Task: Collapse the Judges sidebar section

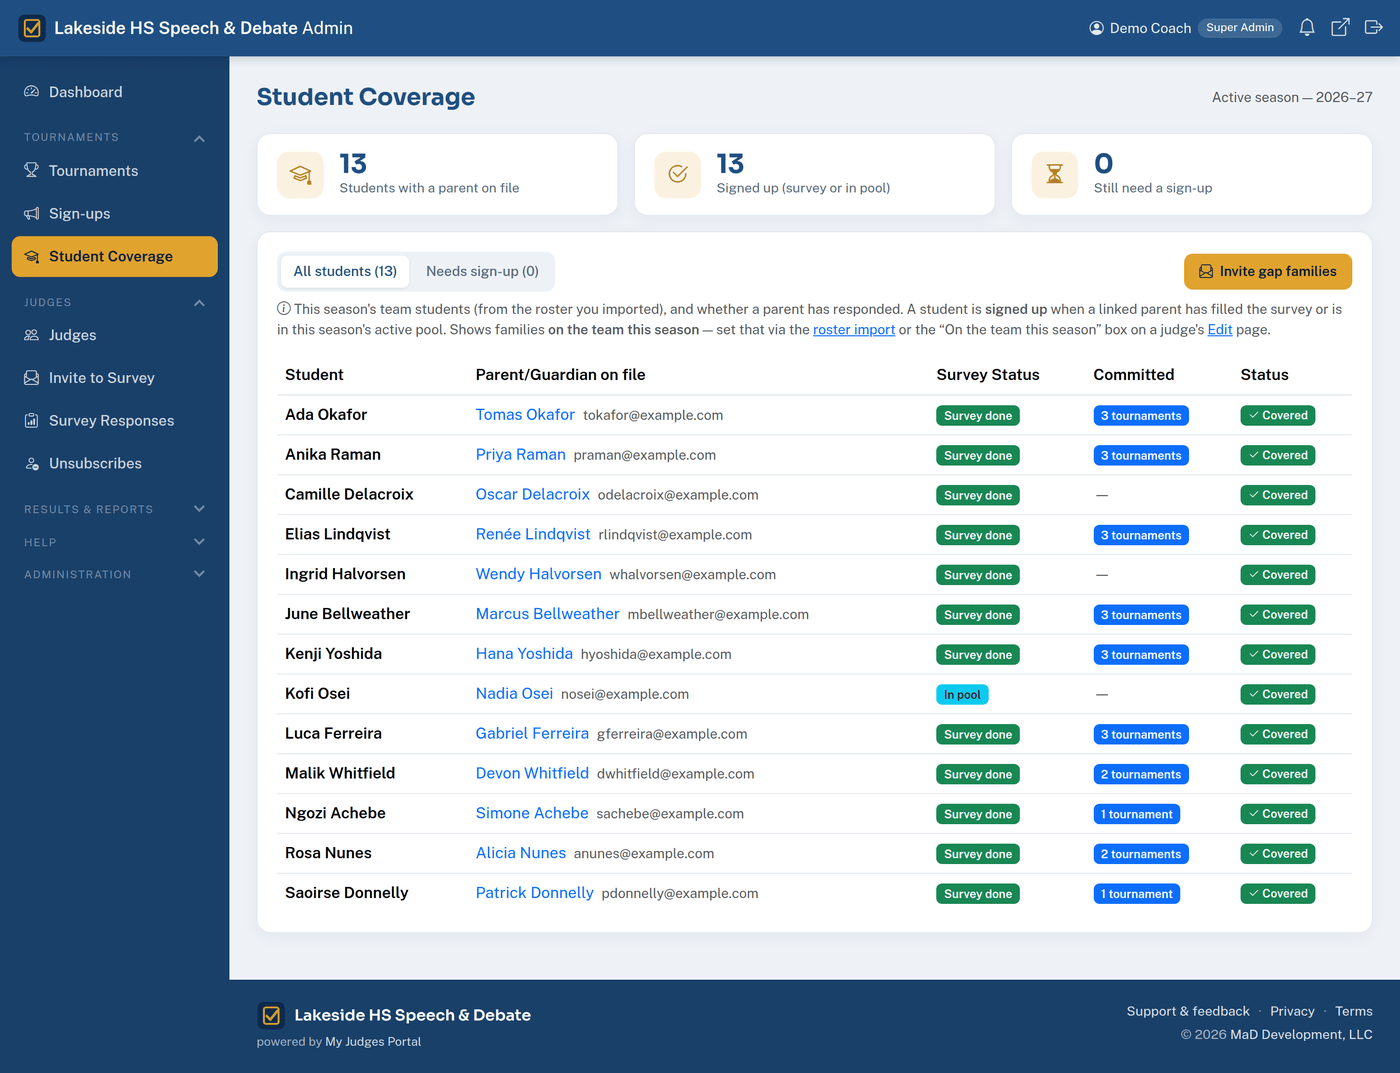Action: pos(199,303)
